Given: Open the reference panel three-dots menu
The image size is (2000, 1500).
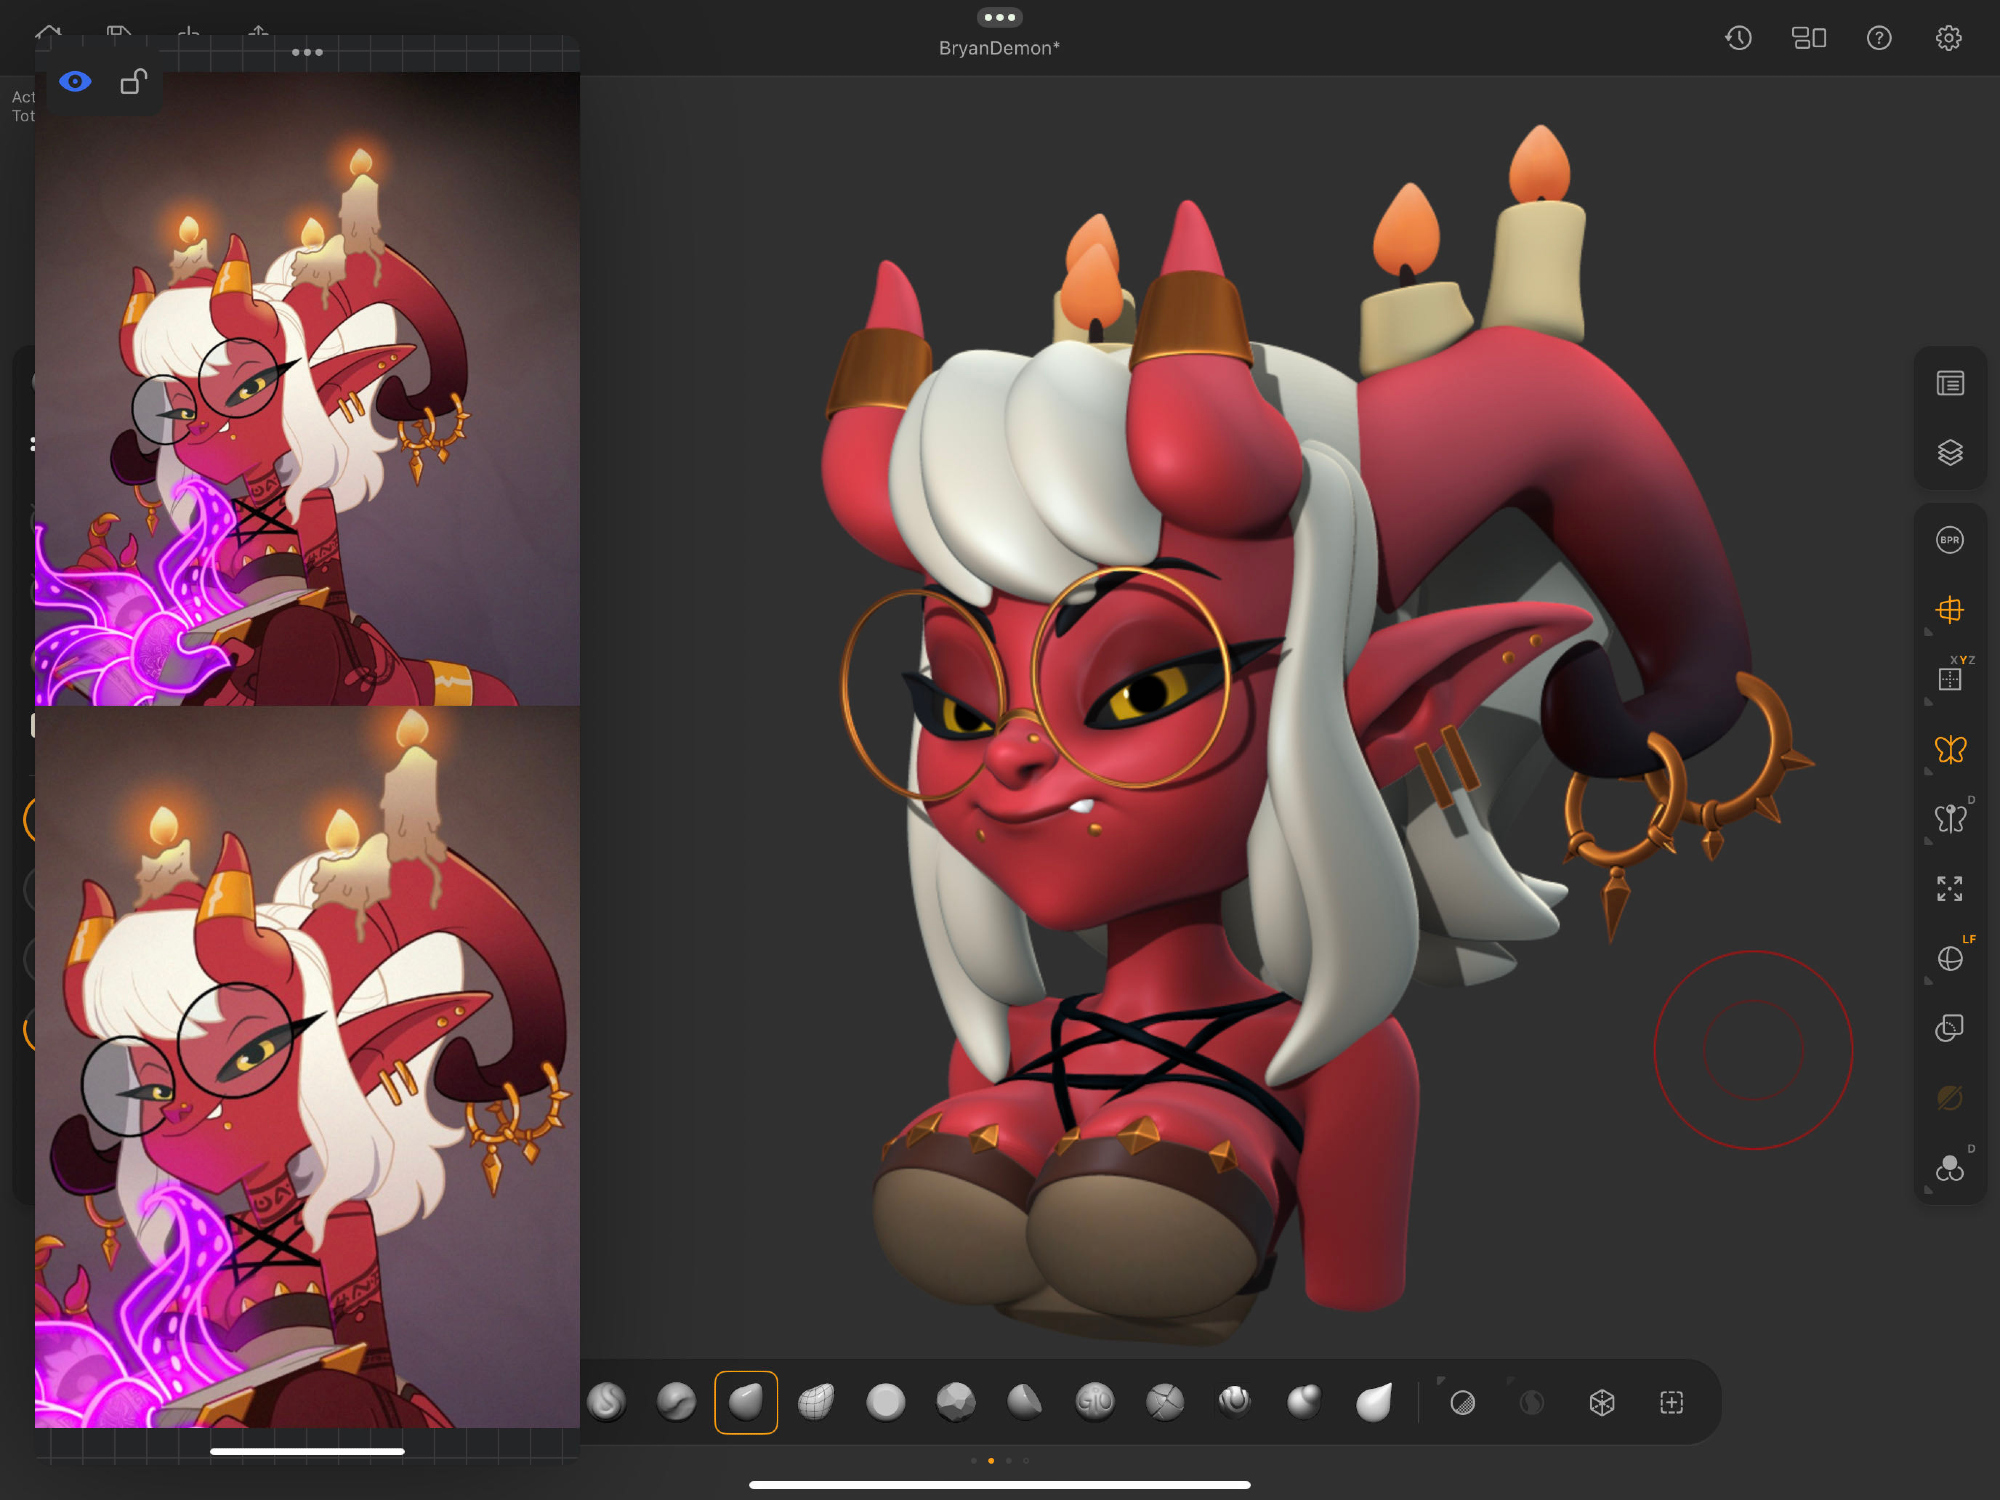Looking at the screenshot, I should tap(307, 52).
